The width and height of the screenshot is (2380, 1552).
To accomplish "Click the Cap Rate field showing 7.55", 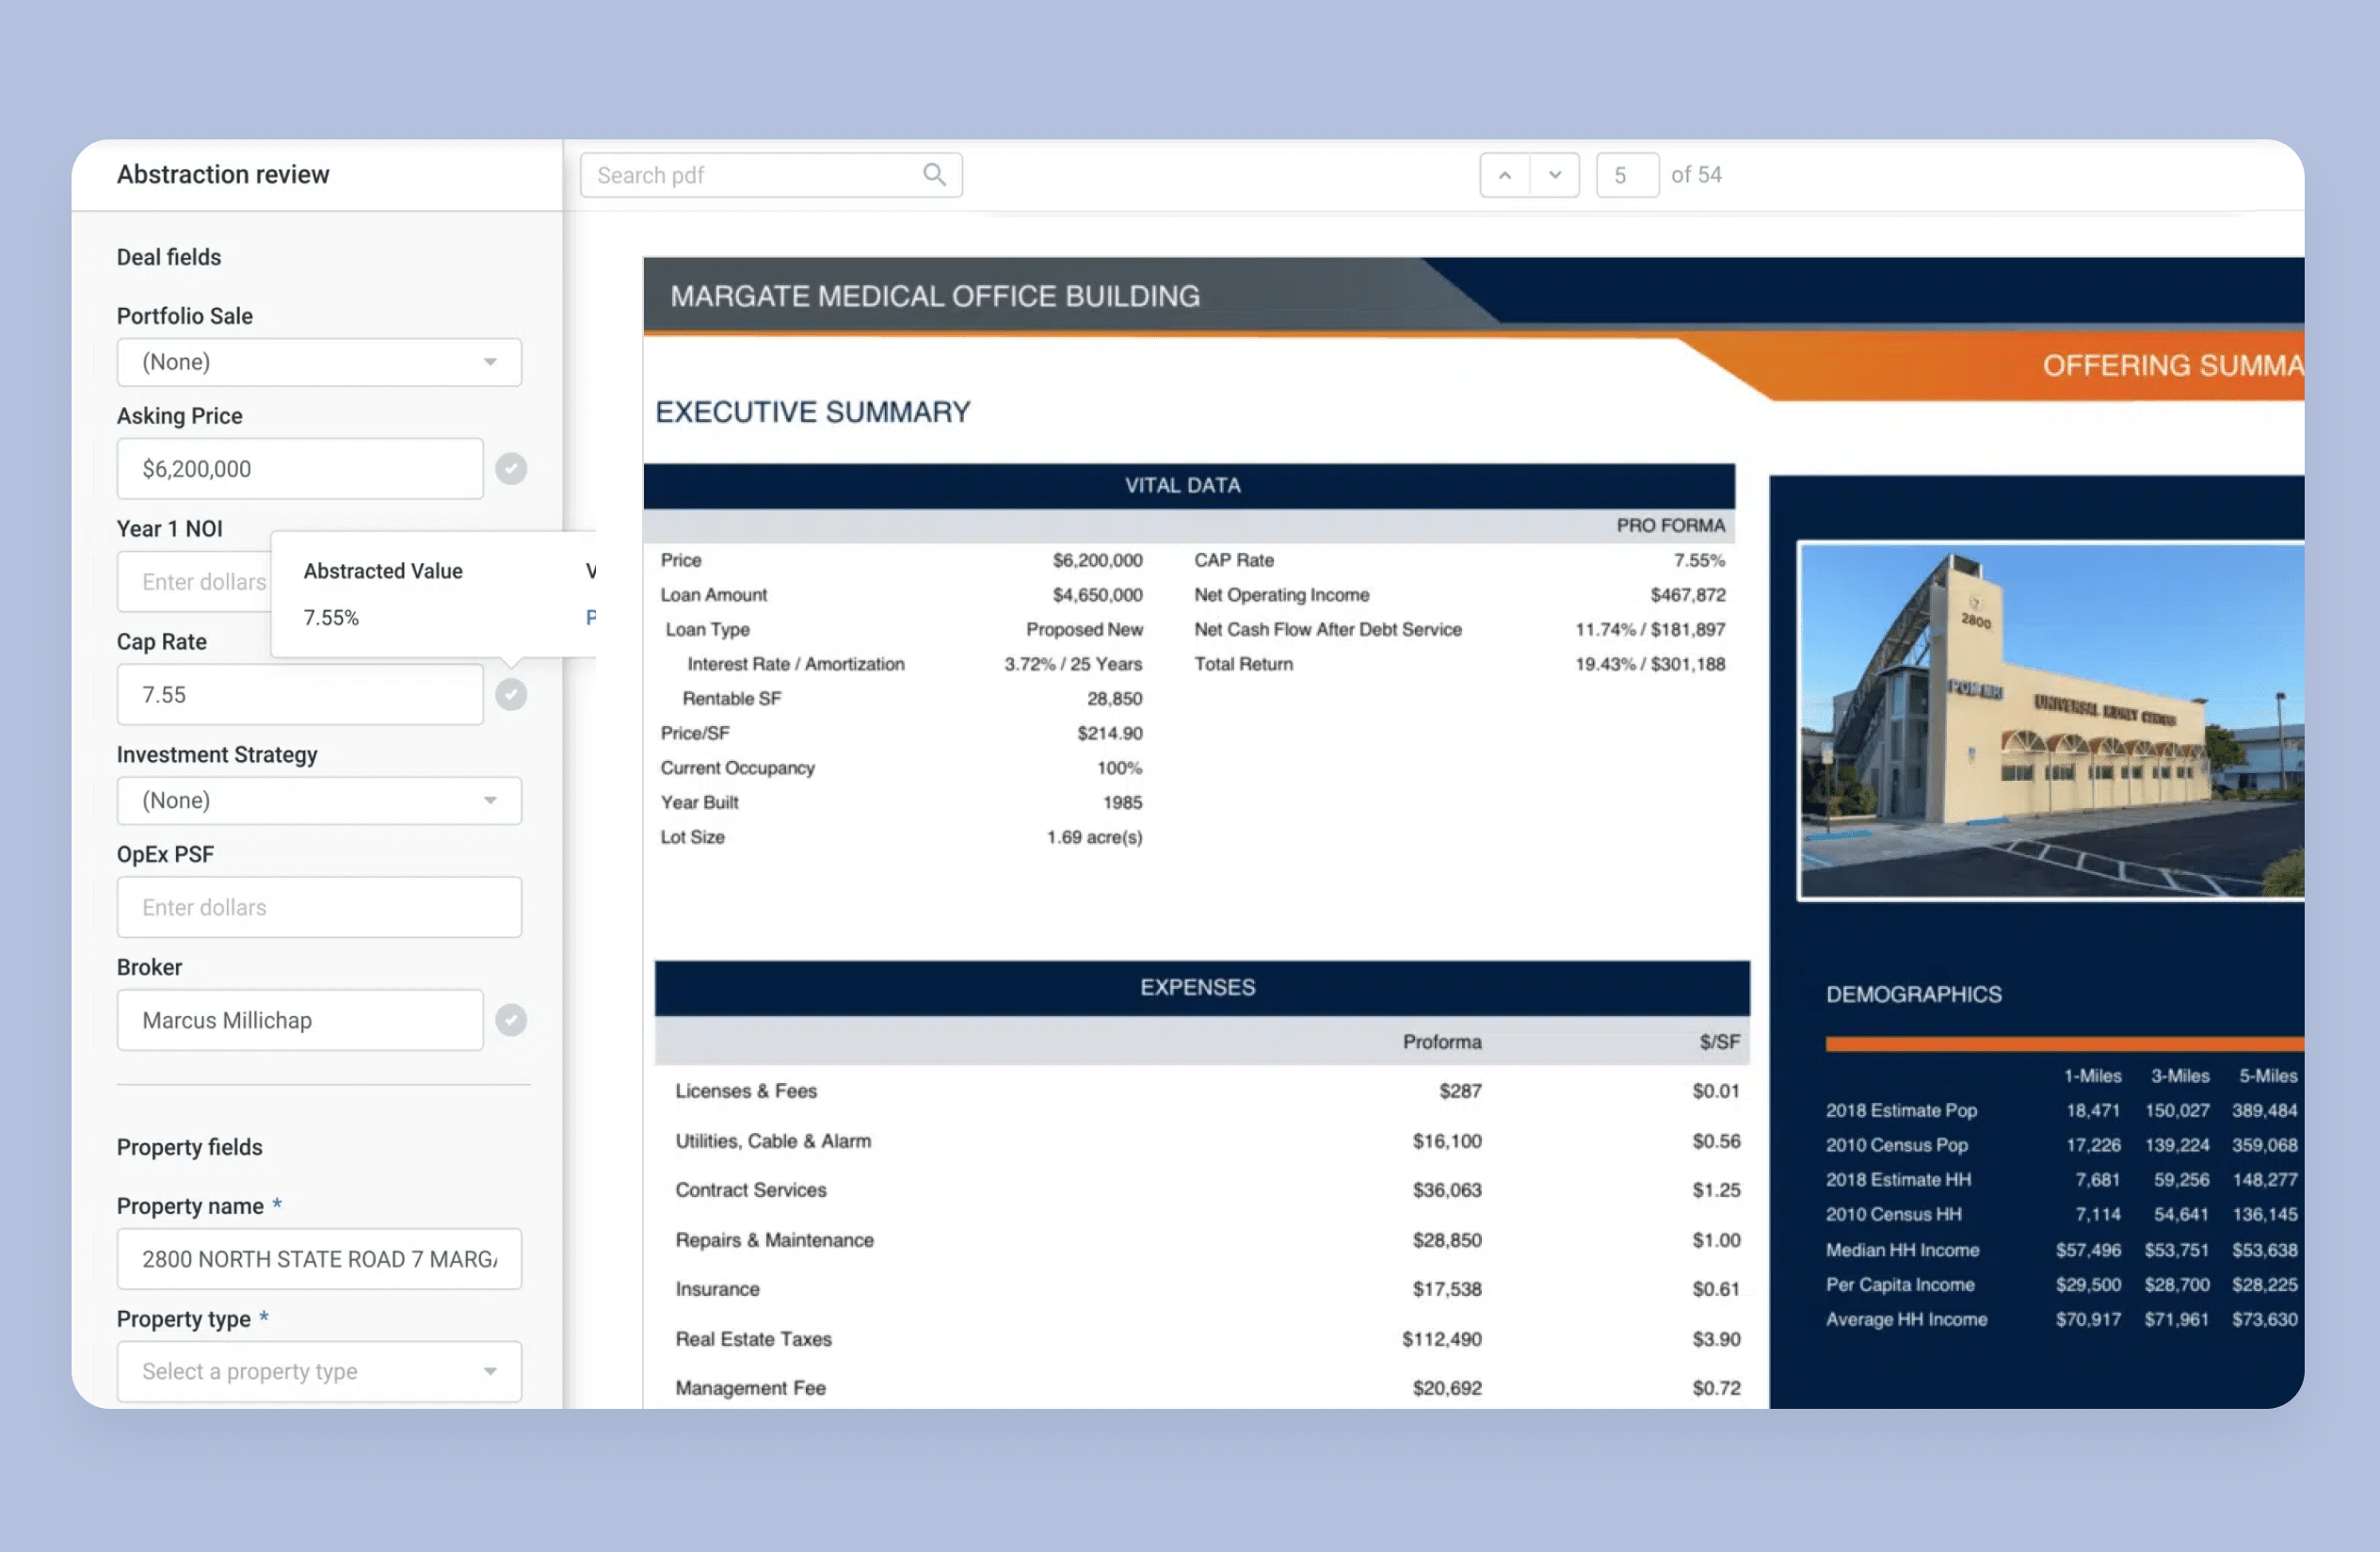I will tap(300, 694).
